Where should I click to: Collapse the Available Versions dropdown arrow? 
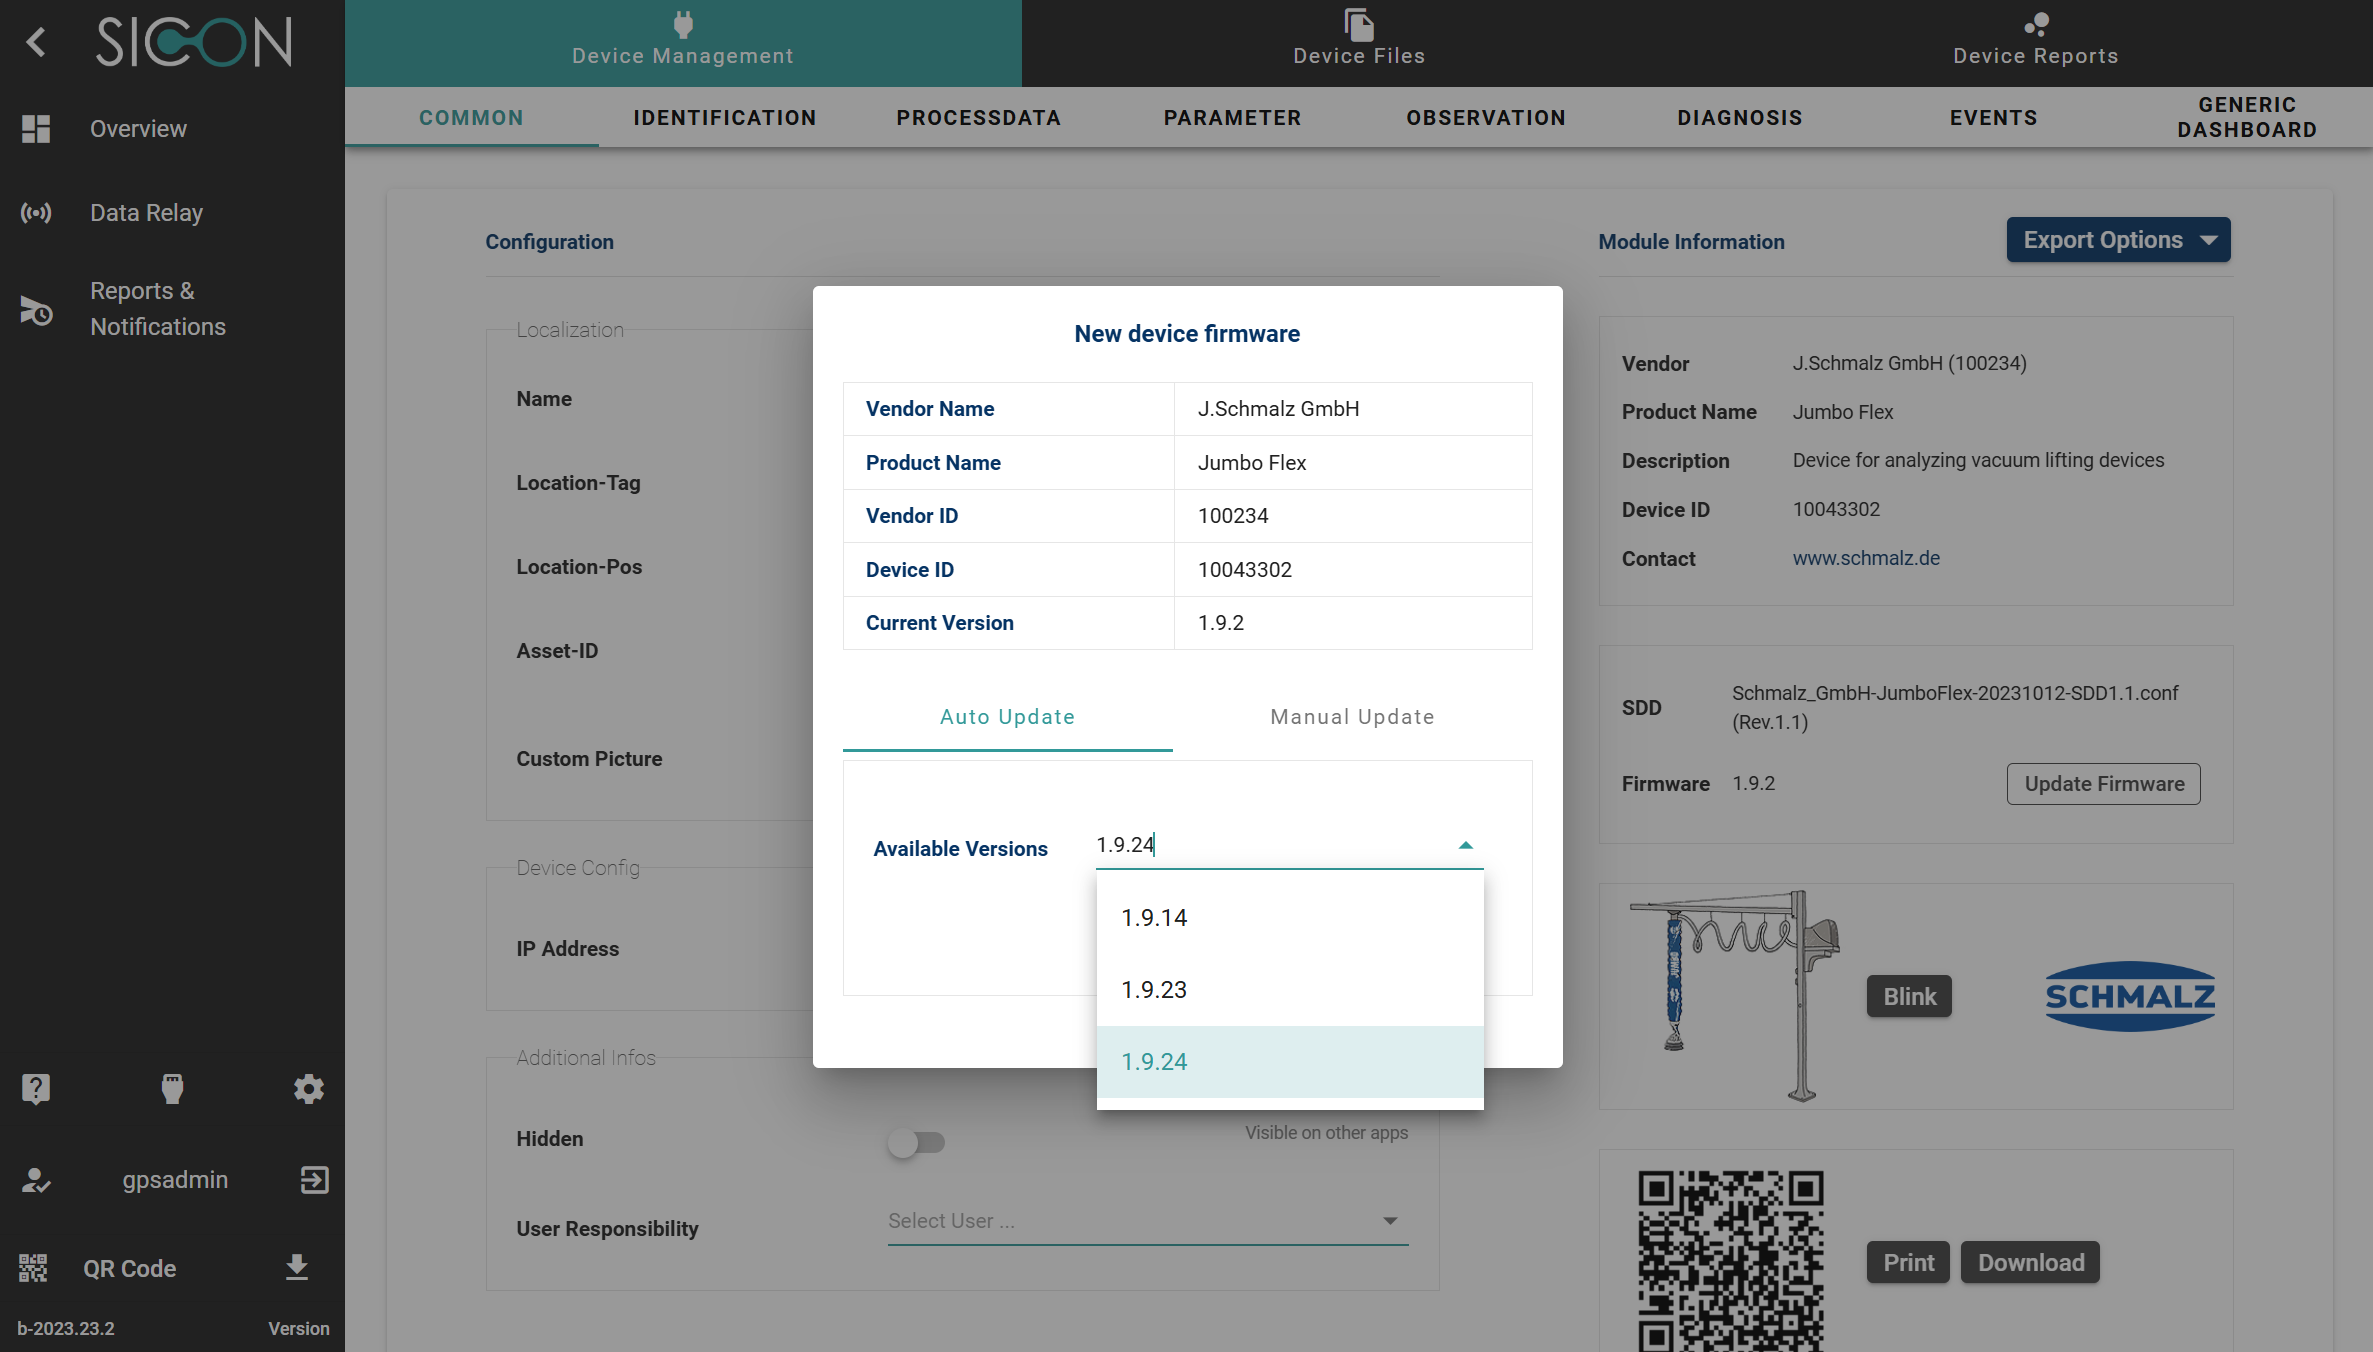1465,845
